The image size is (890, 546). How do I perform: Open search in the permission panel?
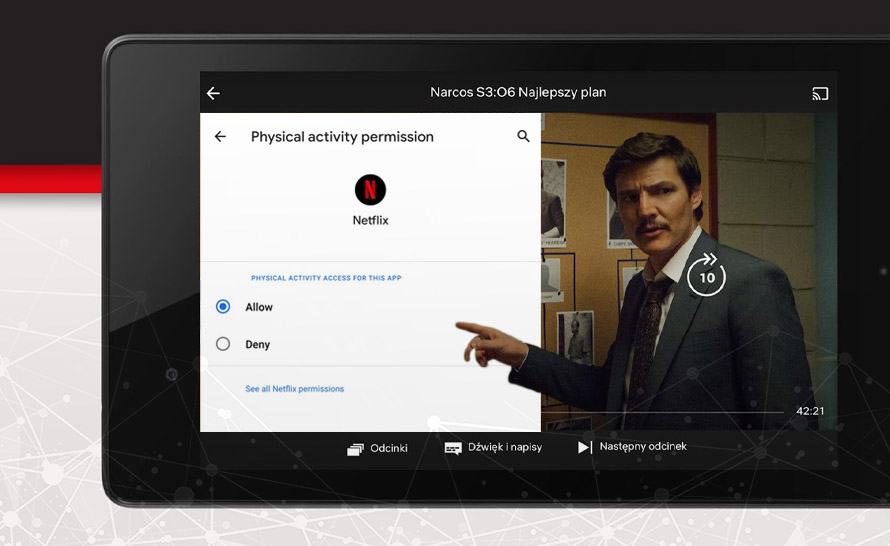click(523, 136)
